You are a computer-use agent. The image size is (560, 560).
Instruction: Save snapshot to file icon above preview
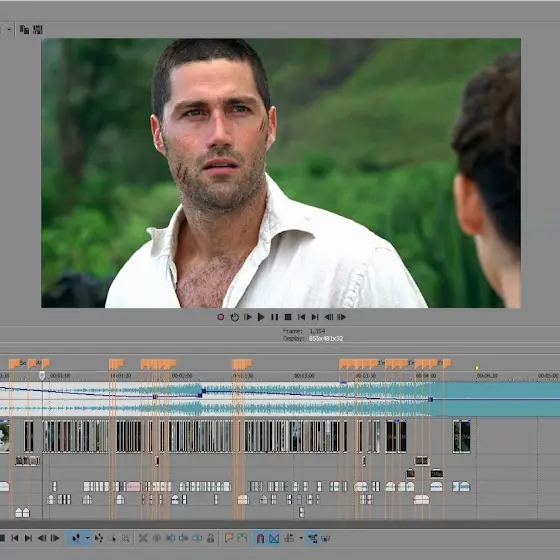38,29
